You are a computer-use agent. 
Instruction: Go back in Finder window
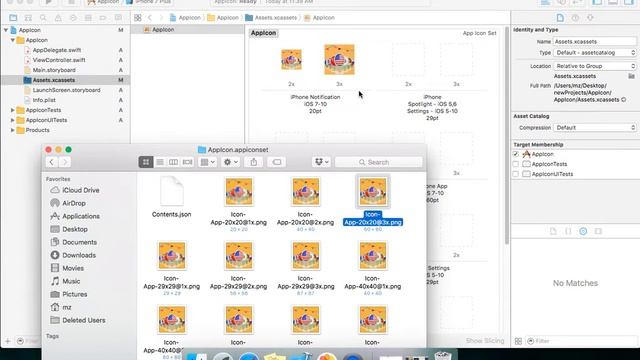(x=51, y=162)
